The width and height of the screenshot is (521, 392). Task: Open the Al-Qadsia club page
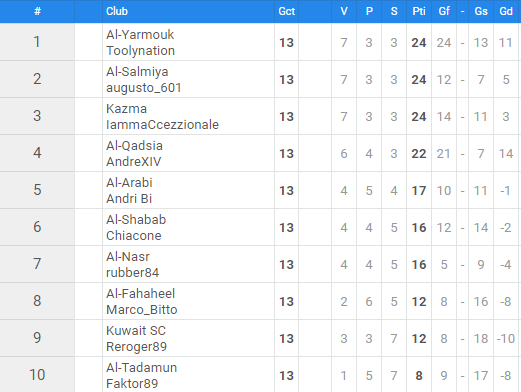tap(134, 146)
